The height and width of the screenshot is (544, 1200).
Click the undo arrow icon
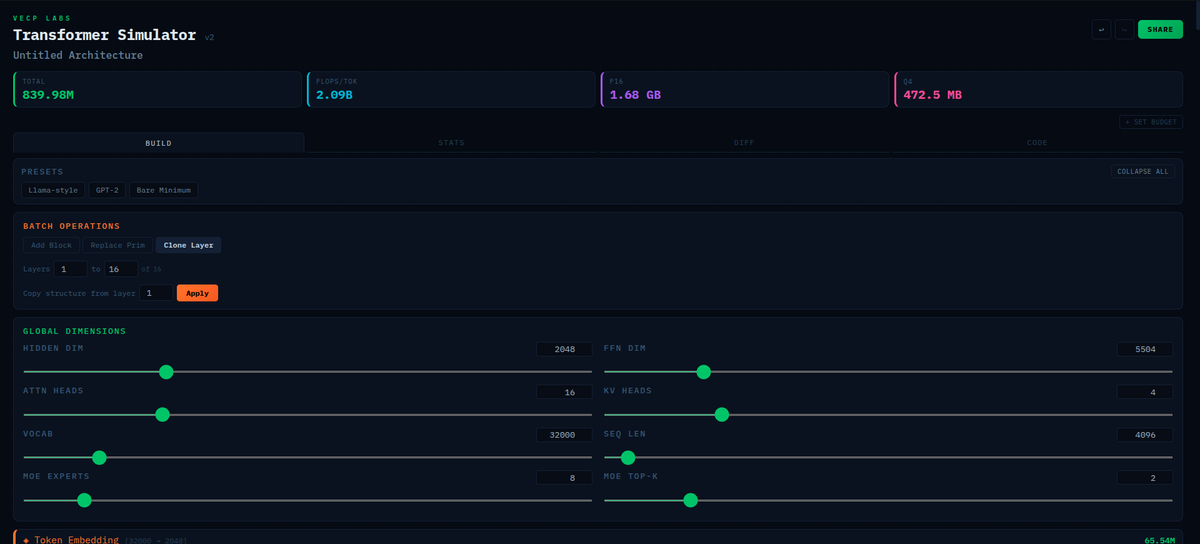point(1101,29)
